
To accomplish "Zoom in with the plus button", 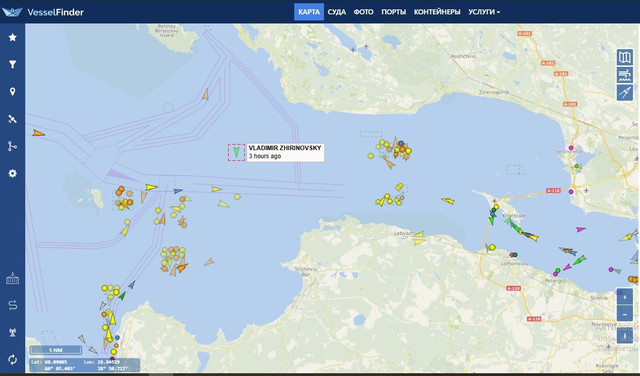I will (x=624, y=296).
